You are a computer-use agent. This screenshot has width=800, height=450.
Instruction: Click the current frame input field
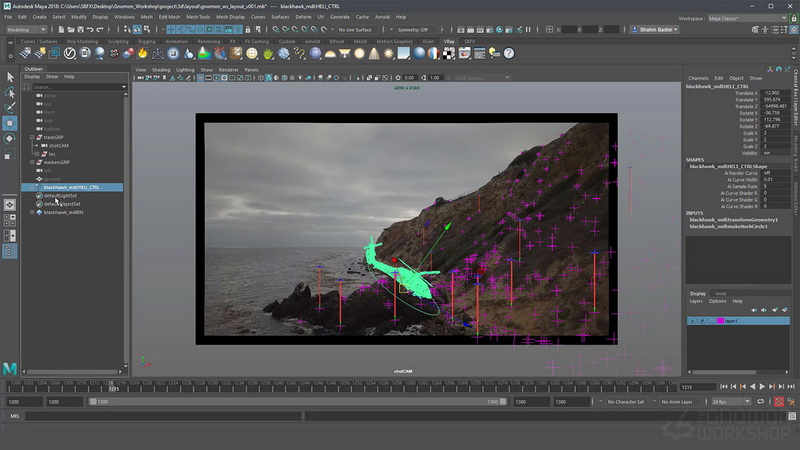click(x=698, y=387)
